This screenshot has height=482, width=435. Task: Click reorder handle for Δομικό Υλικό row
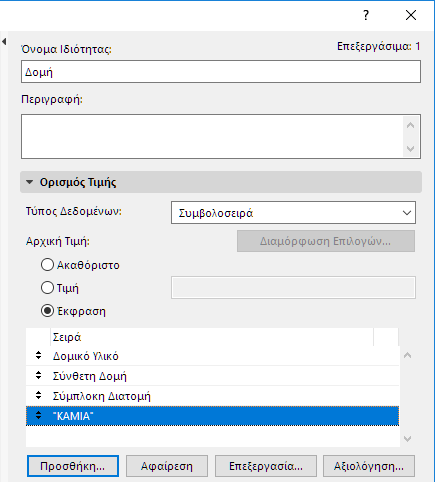(38, 356)
